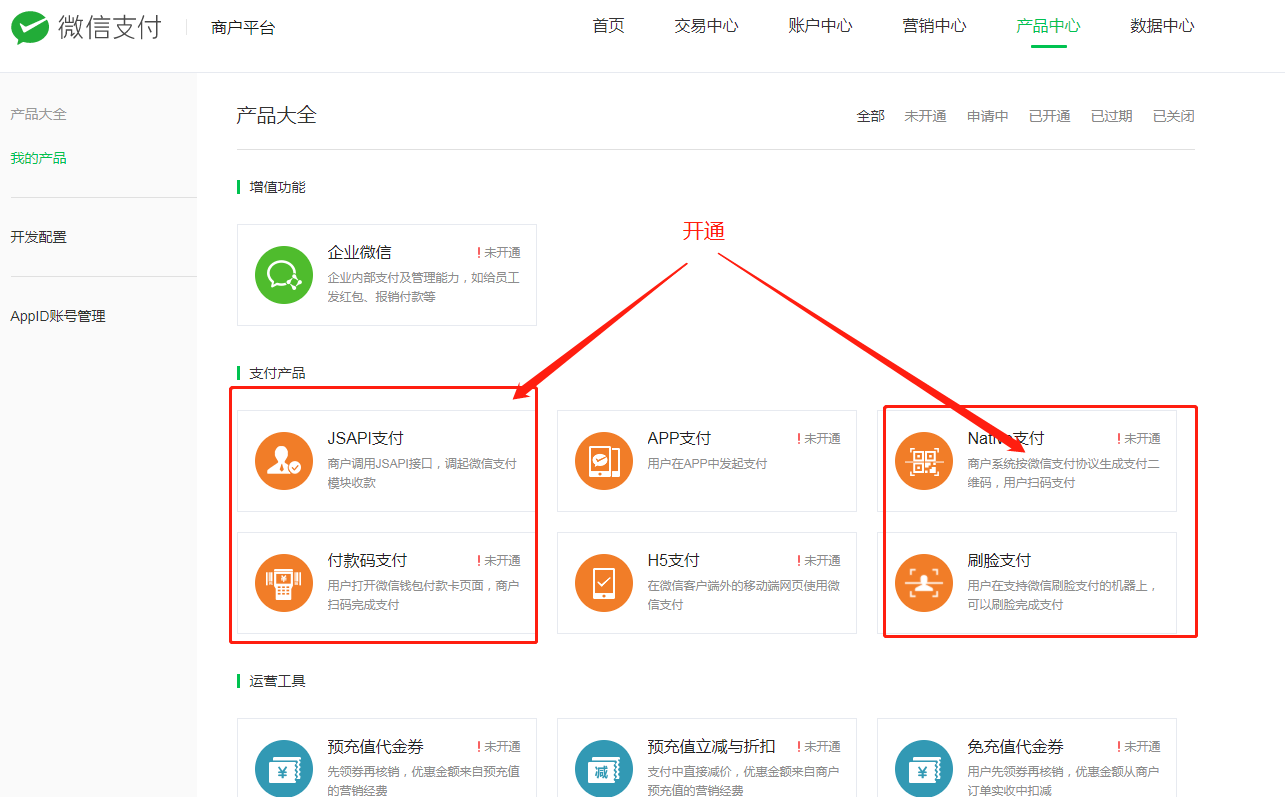Open 账户中心 in top navigation

[820, 26]
